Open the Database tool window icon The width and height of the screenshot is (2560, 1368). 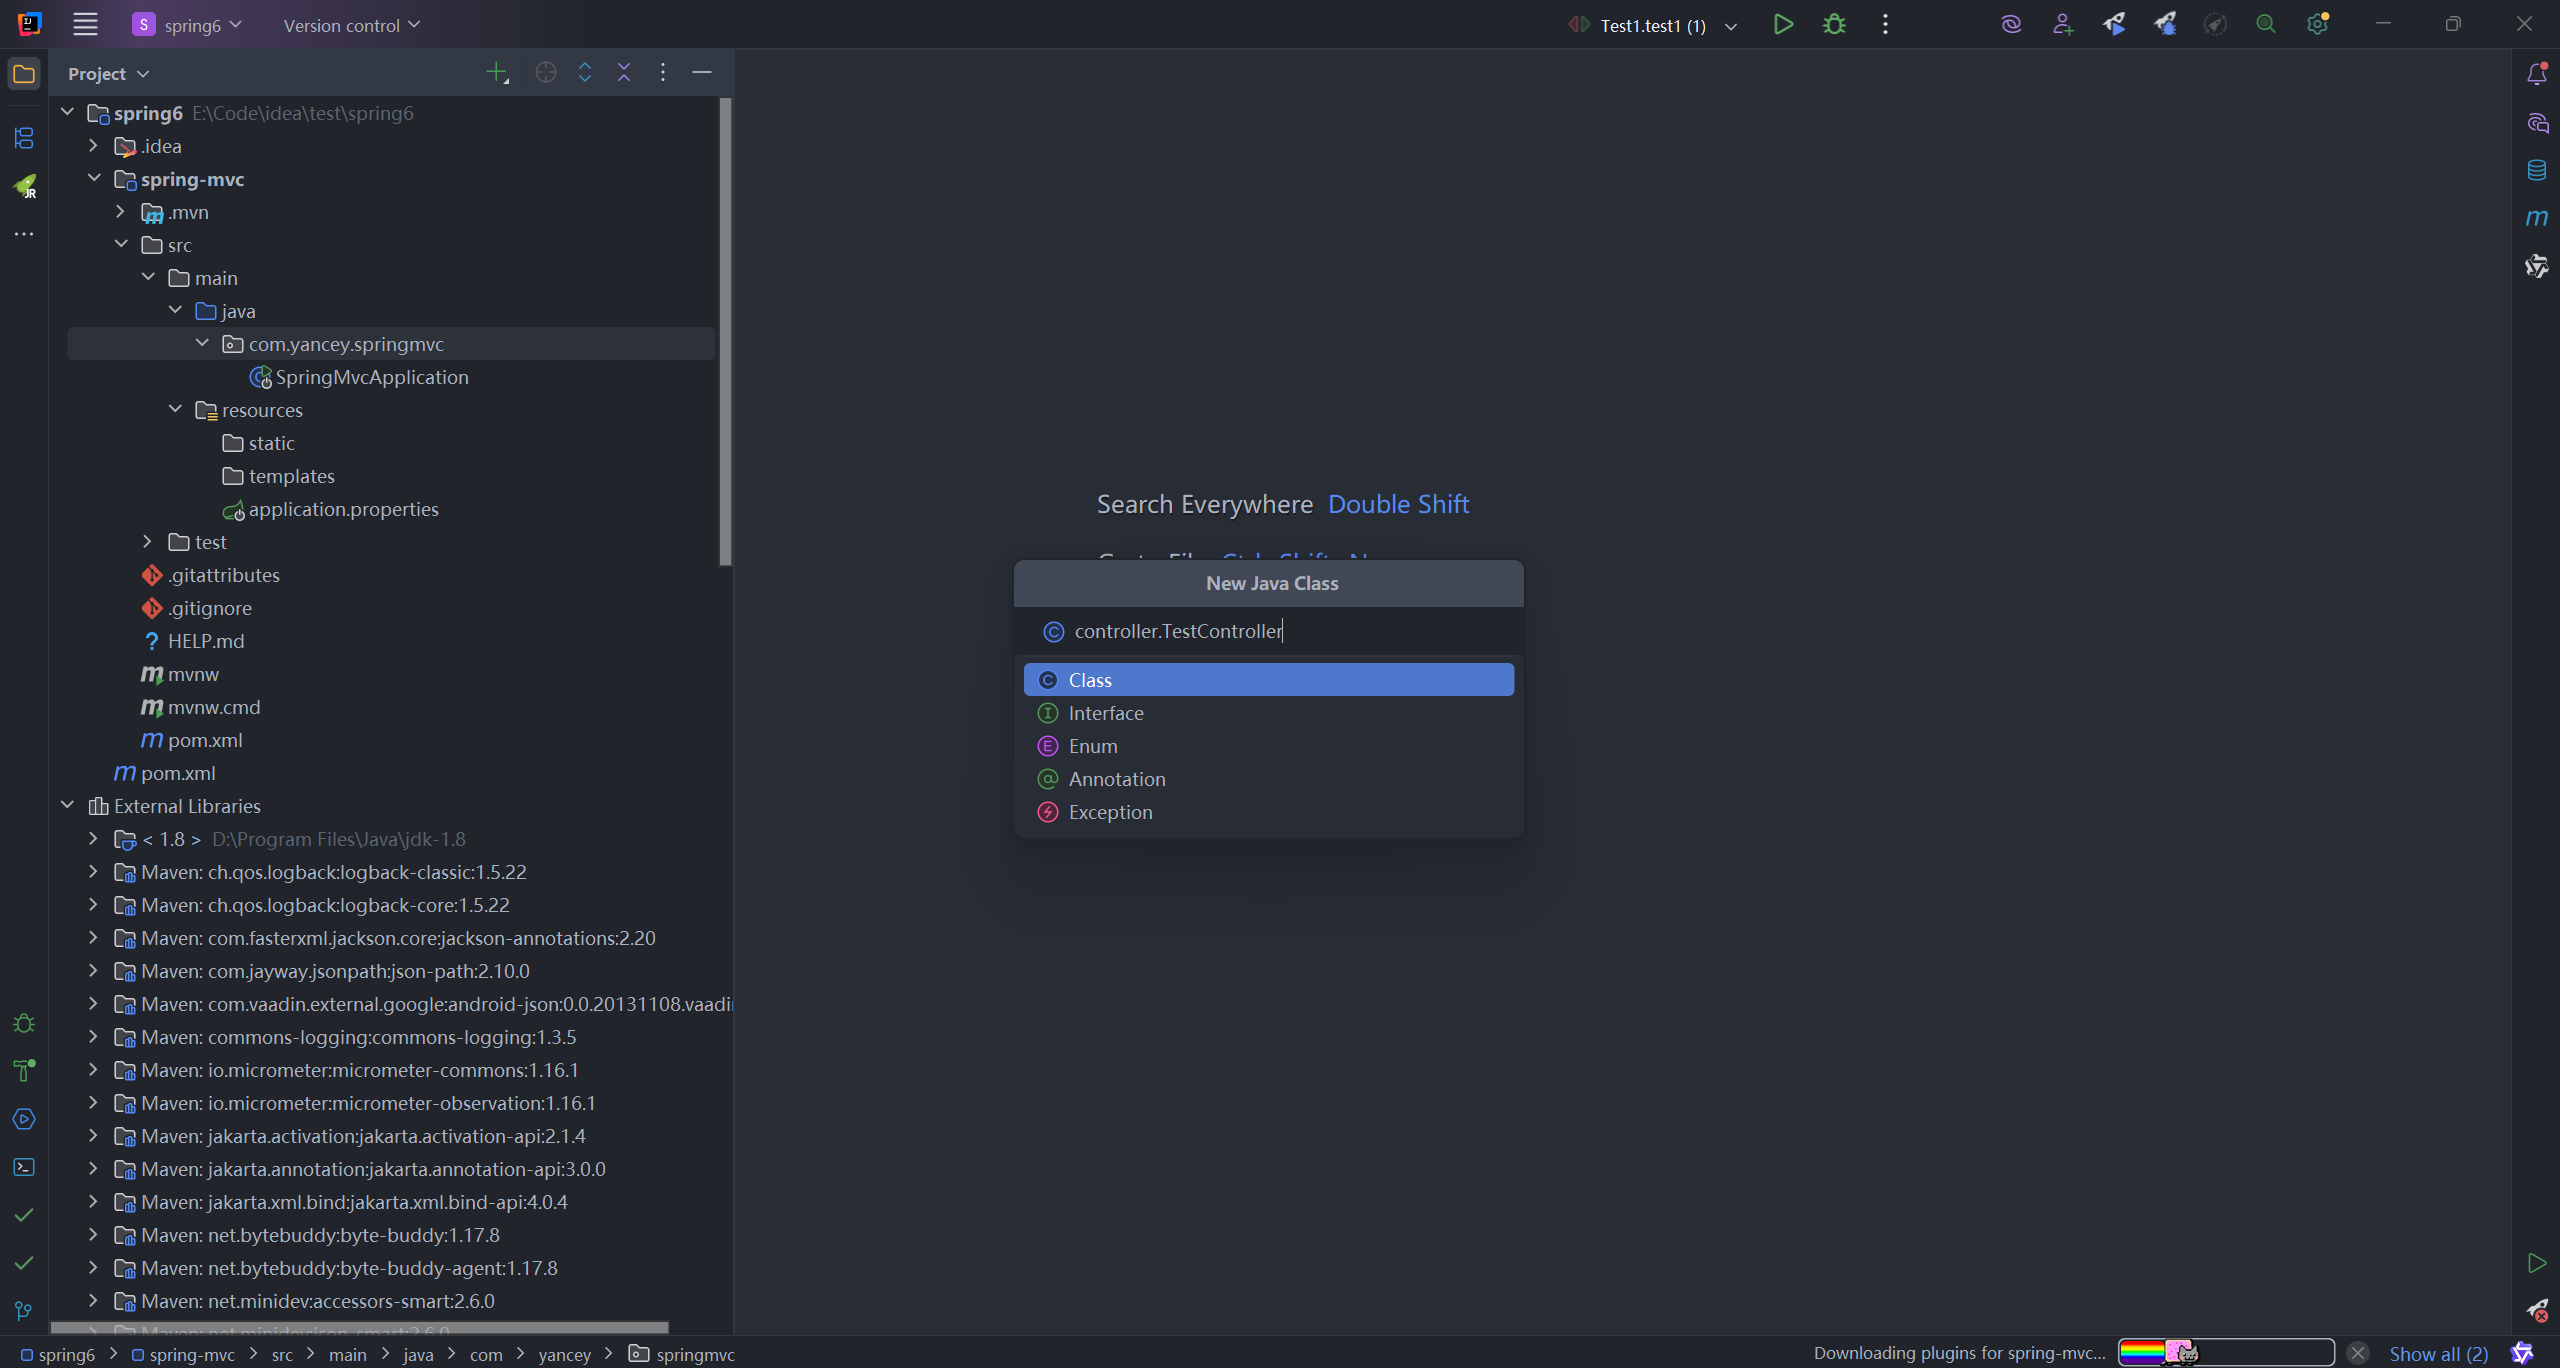pyautogui.click(x=2537, y=170)
